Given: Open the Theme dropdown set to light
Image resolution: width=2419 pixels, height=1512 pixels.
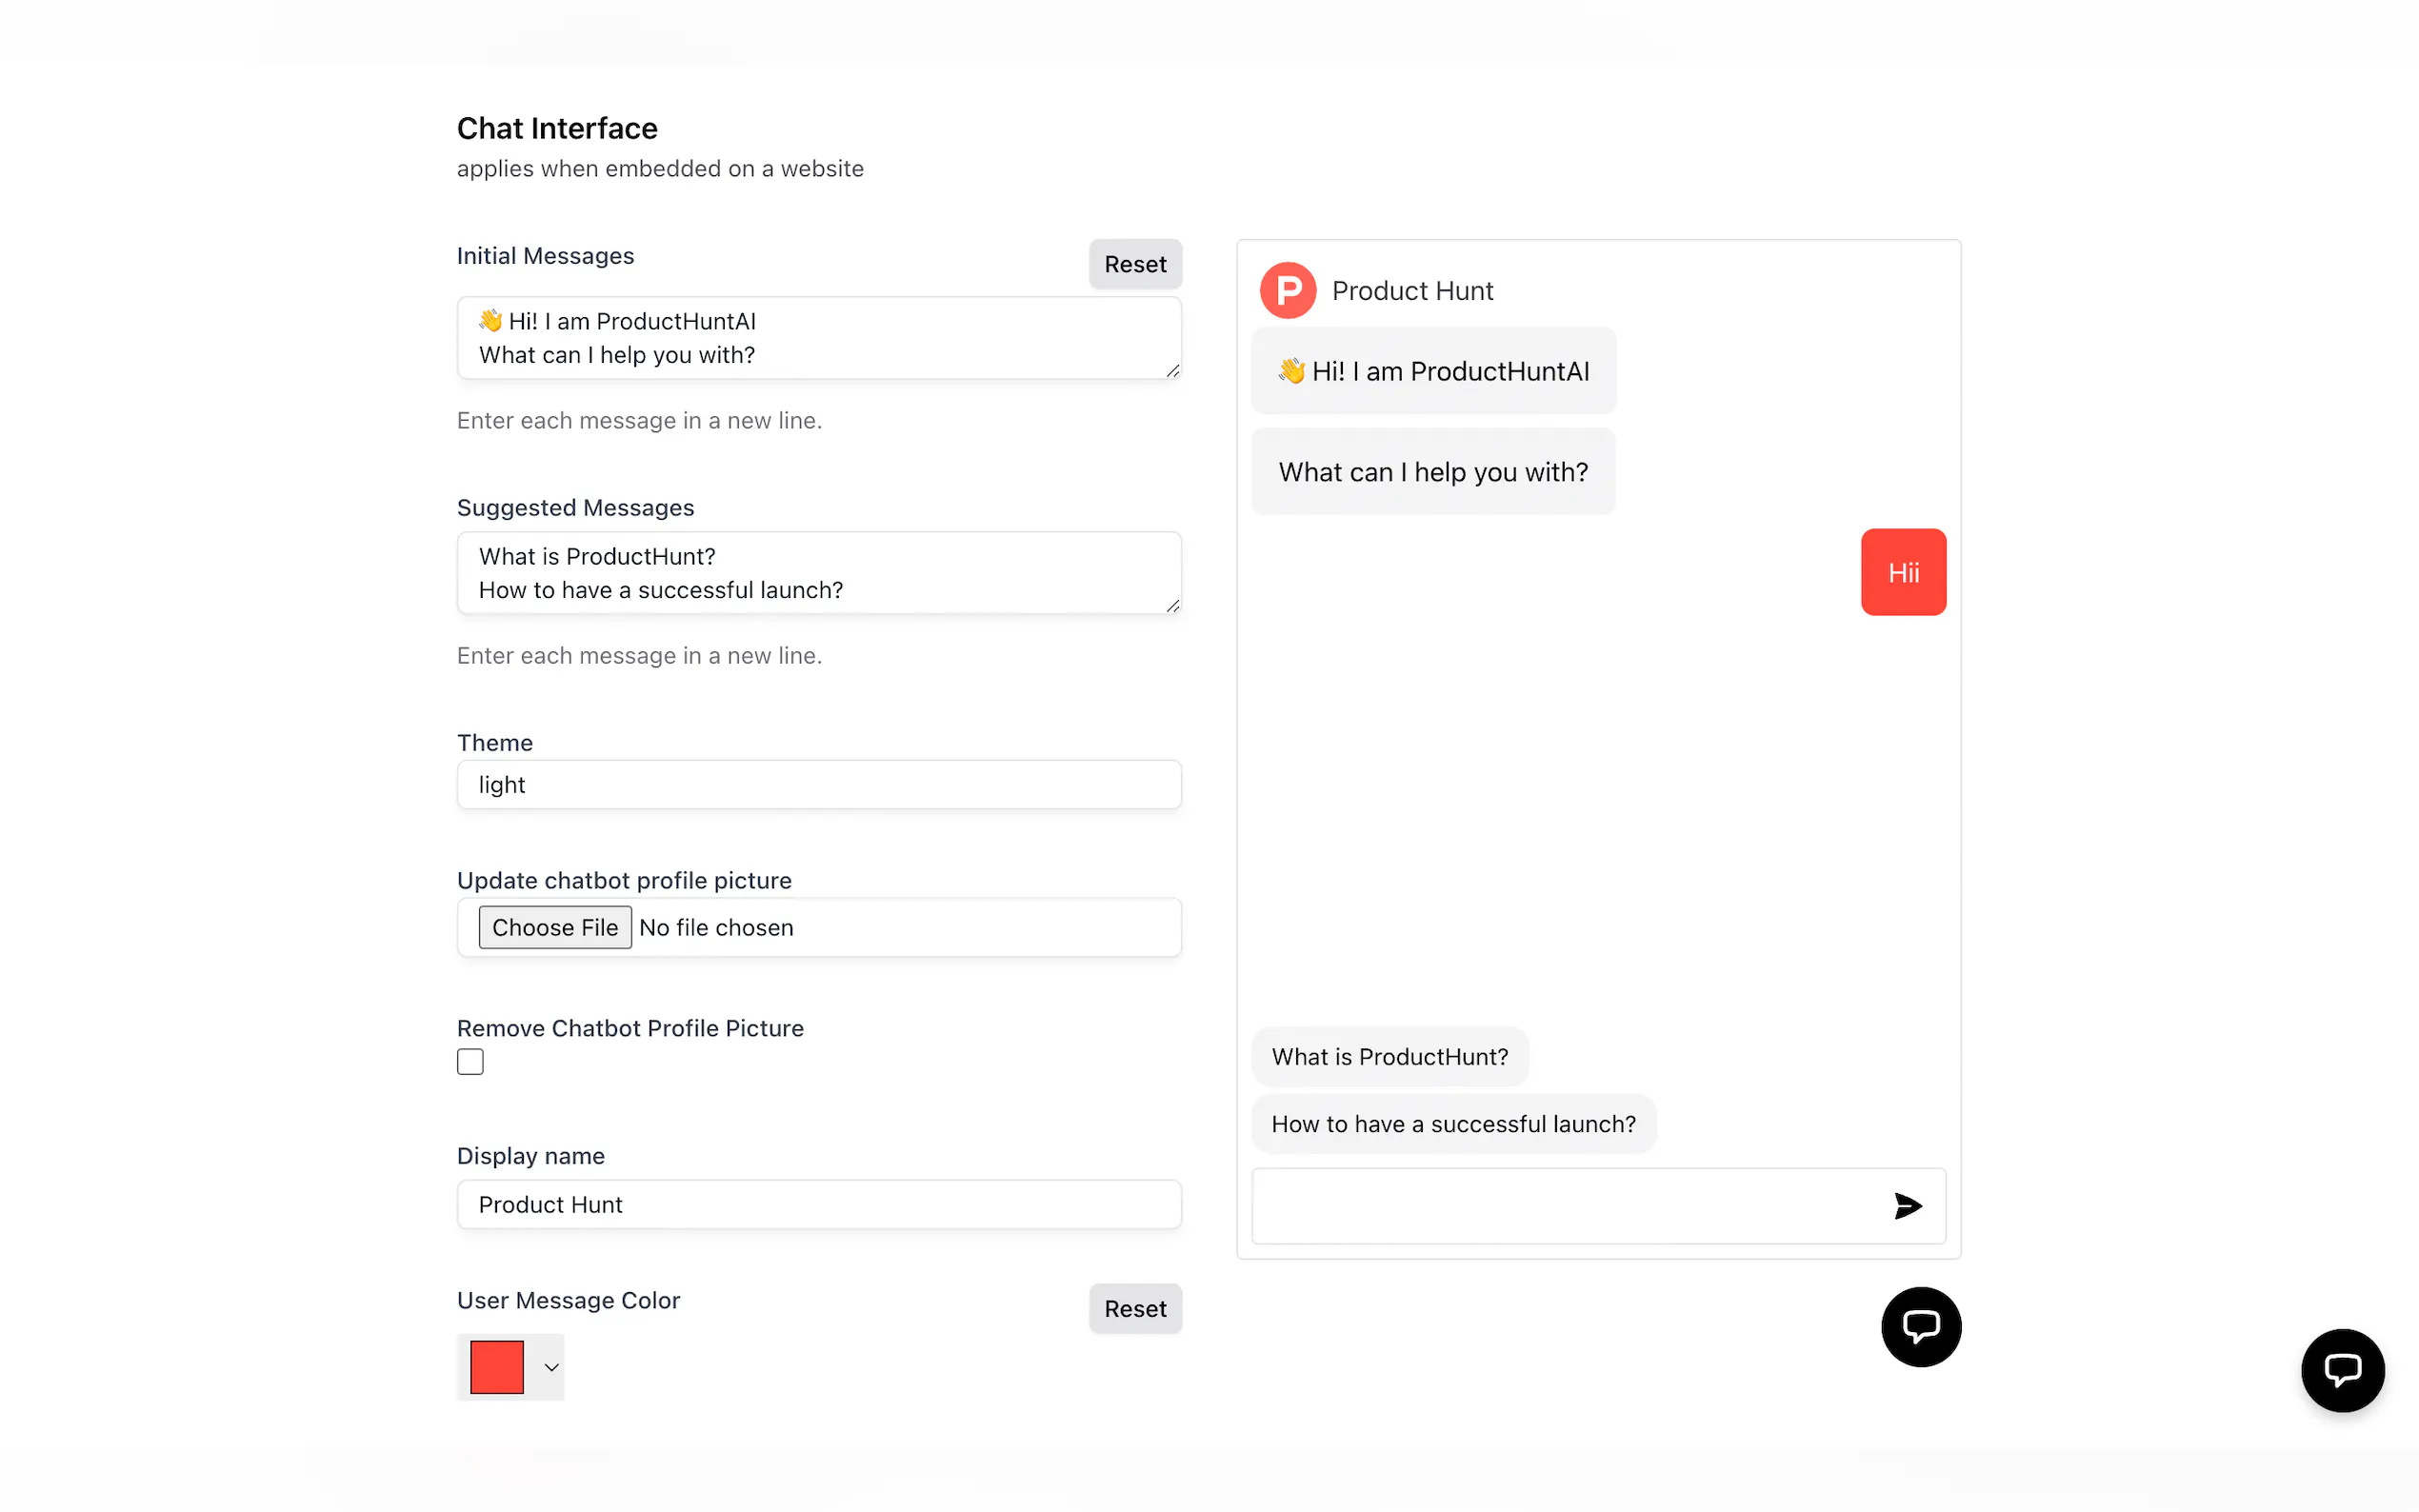Looking at the screenshot, I should [818, 785].
